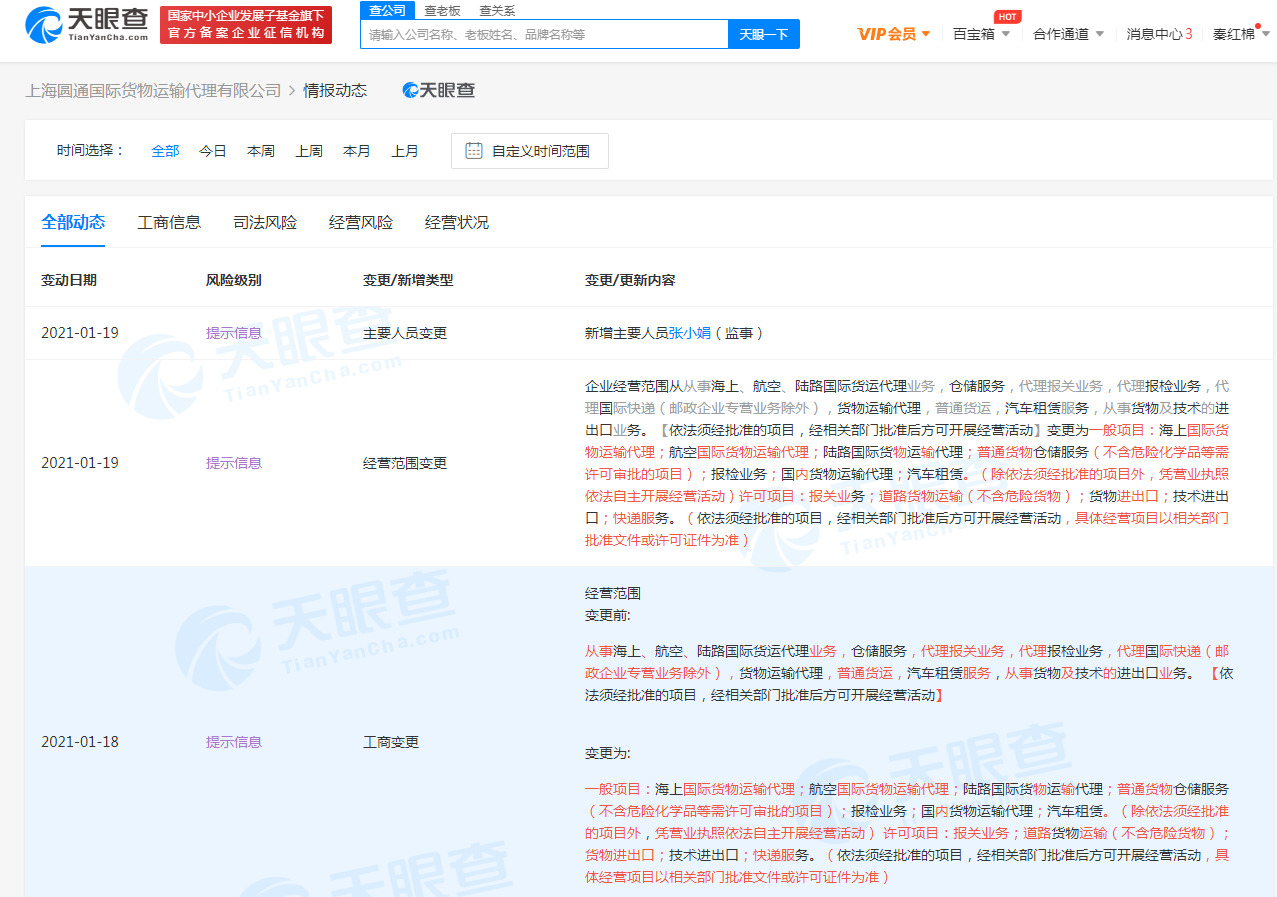
Task: Switch to the 司法风险 tab
Action: [x=265, y=222]
